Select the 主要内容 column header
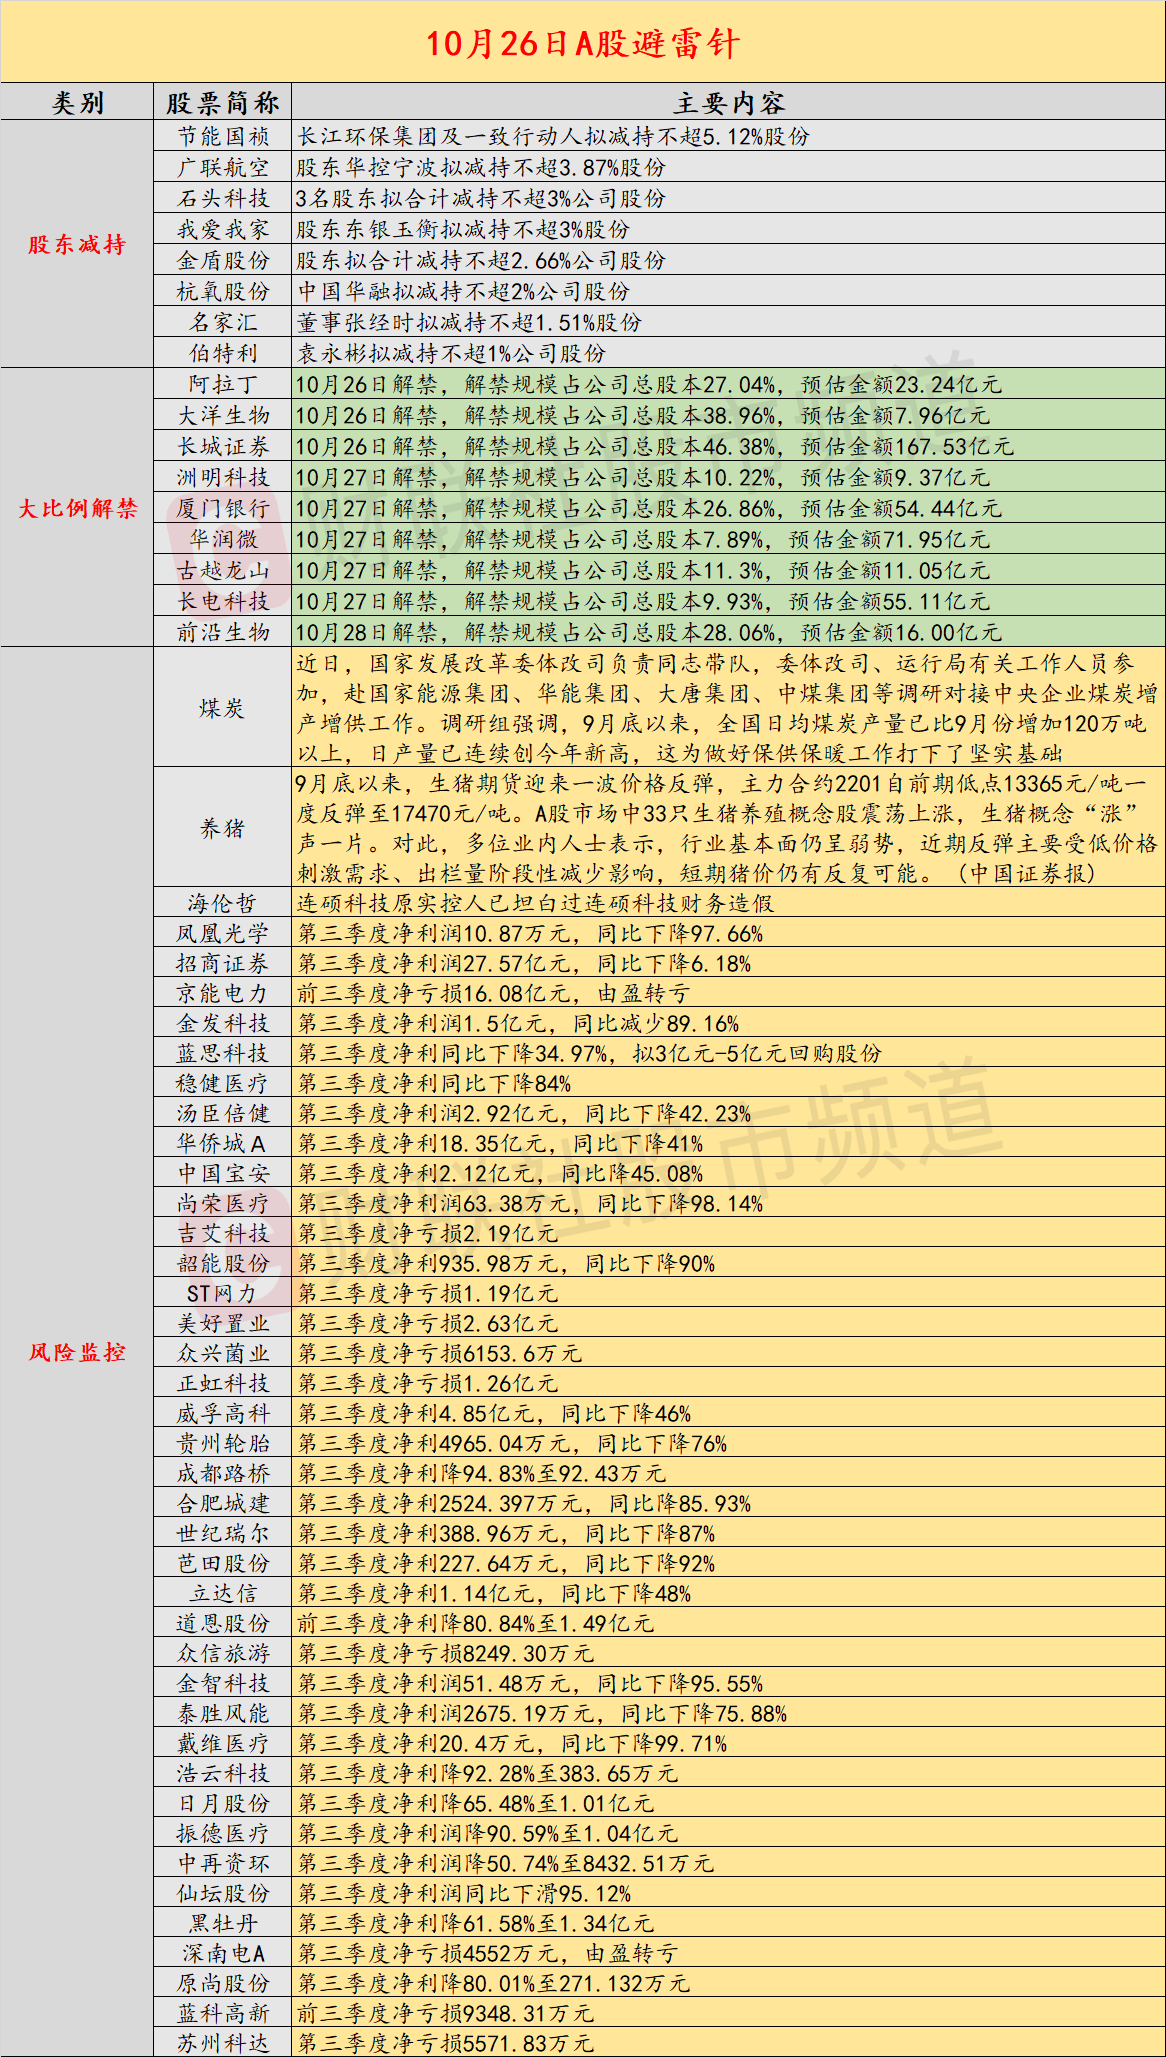Image resolution: width=1166 pixels, height=2057 pixels. point(729,103)
